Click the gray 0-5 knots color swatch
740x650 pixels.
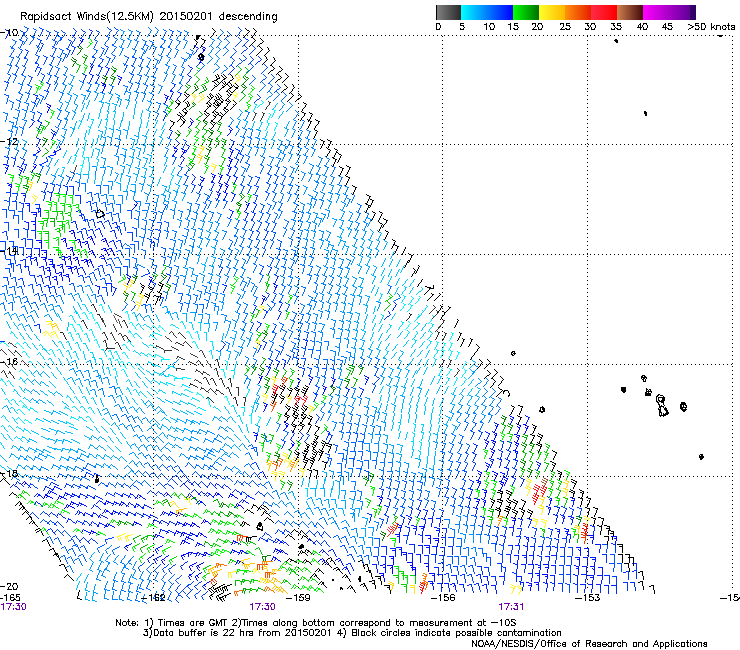tap(448, 12)
